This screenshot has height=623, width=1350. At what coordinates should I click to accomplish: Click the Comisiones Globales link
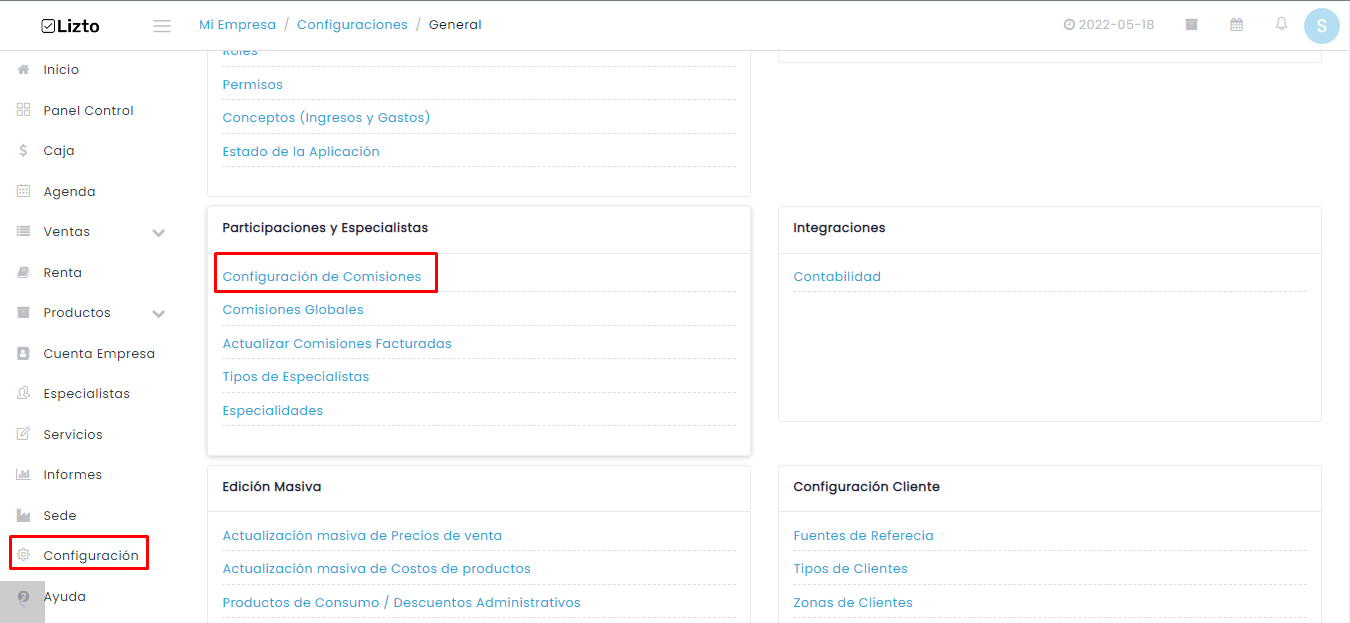pos(293,310)
